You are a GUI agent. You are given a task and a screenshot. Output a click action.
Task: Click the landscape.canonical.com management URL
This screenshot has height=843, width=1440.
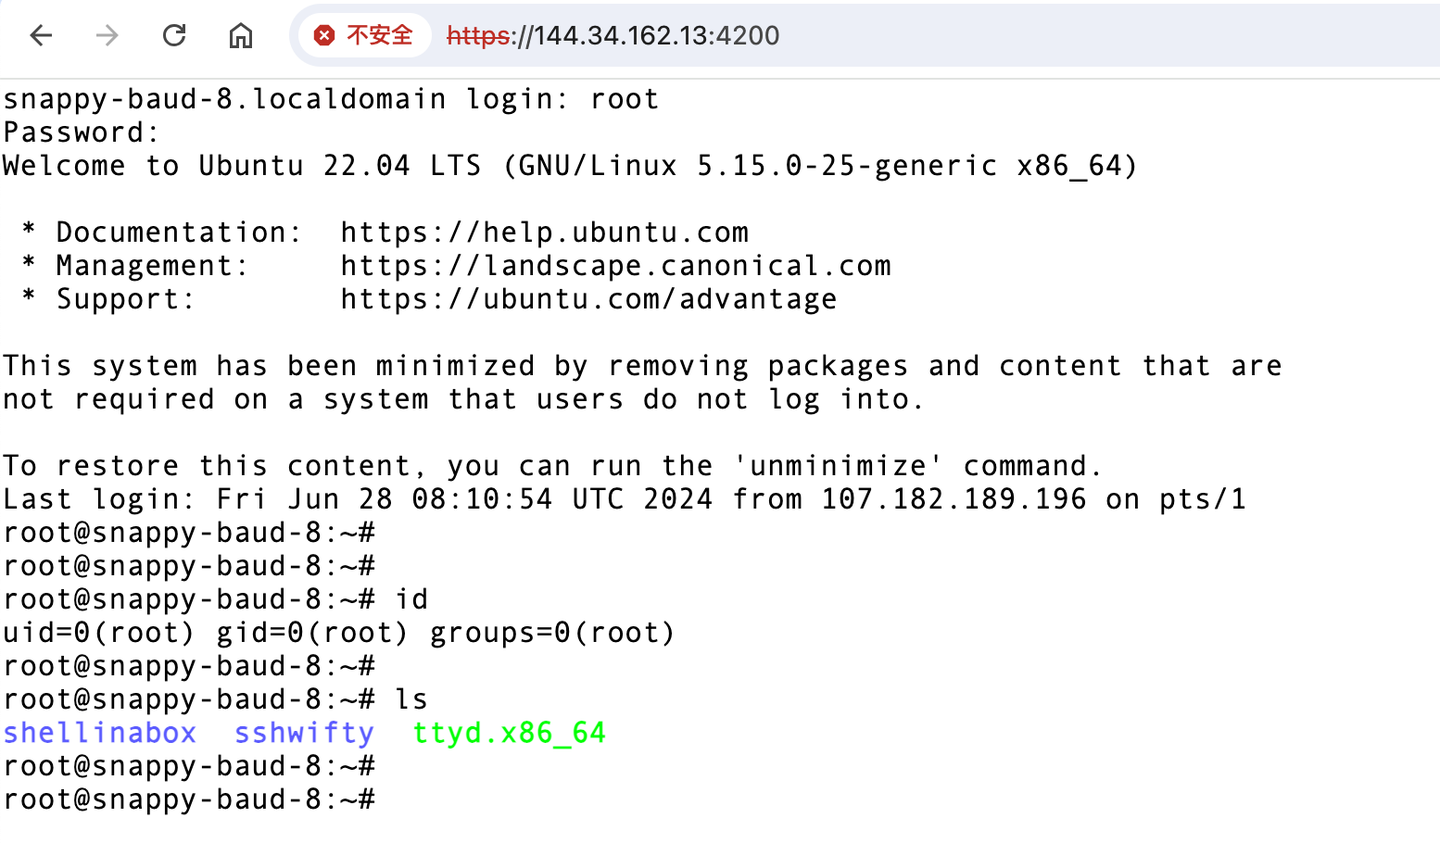[615, 266]
